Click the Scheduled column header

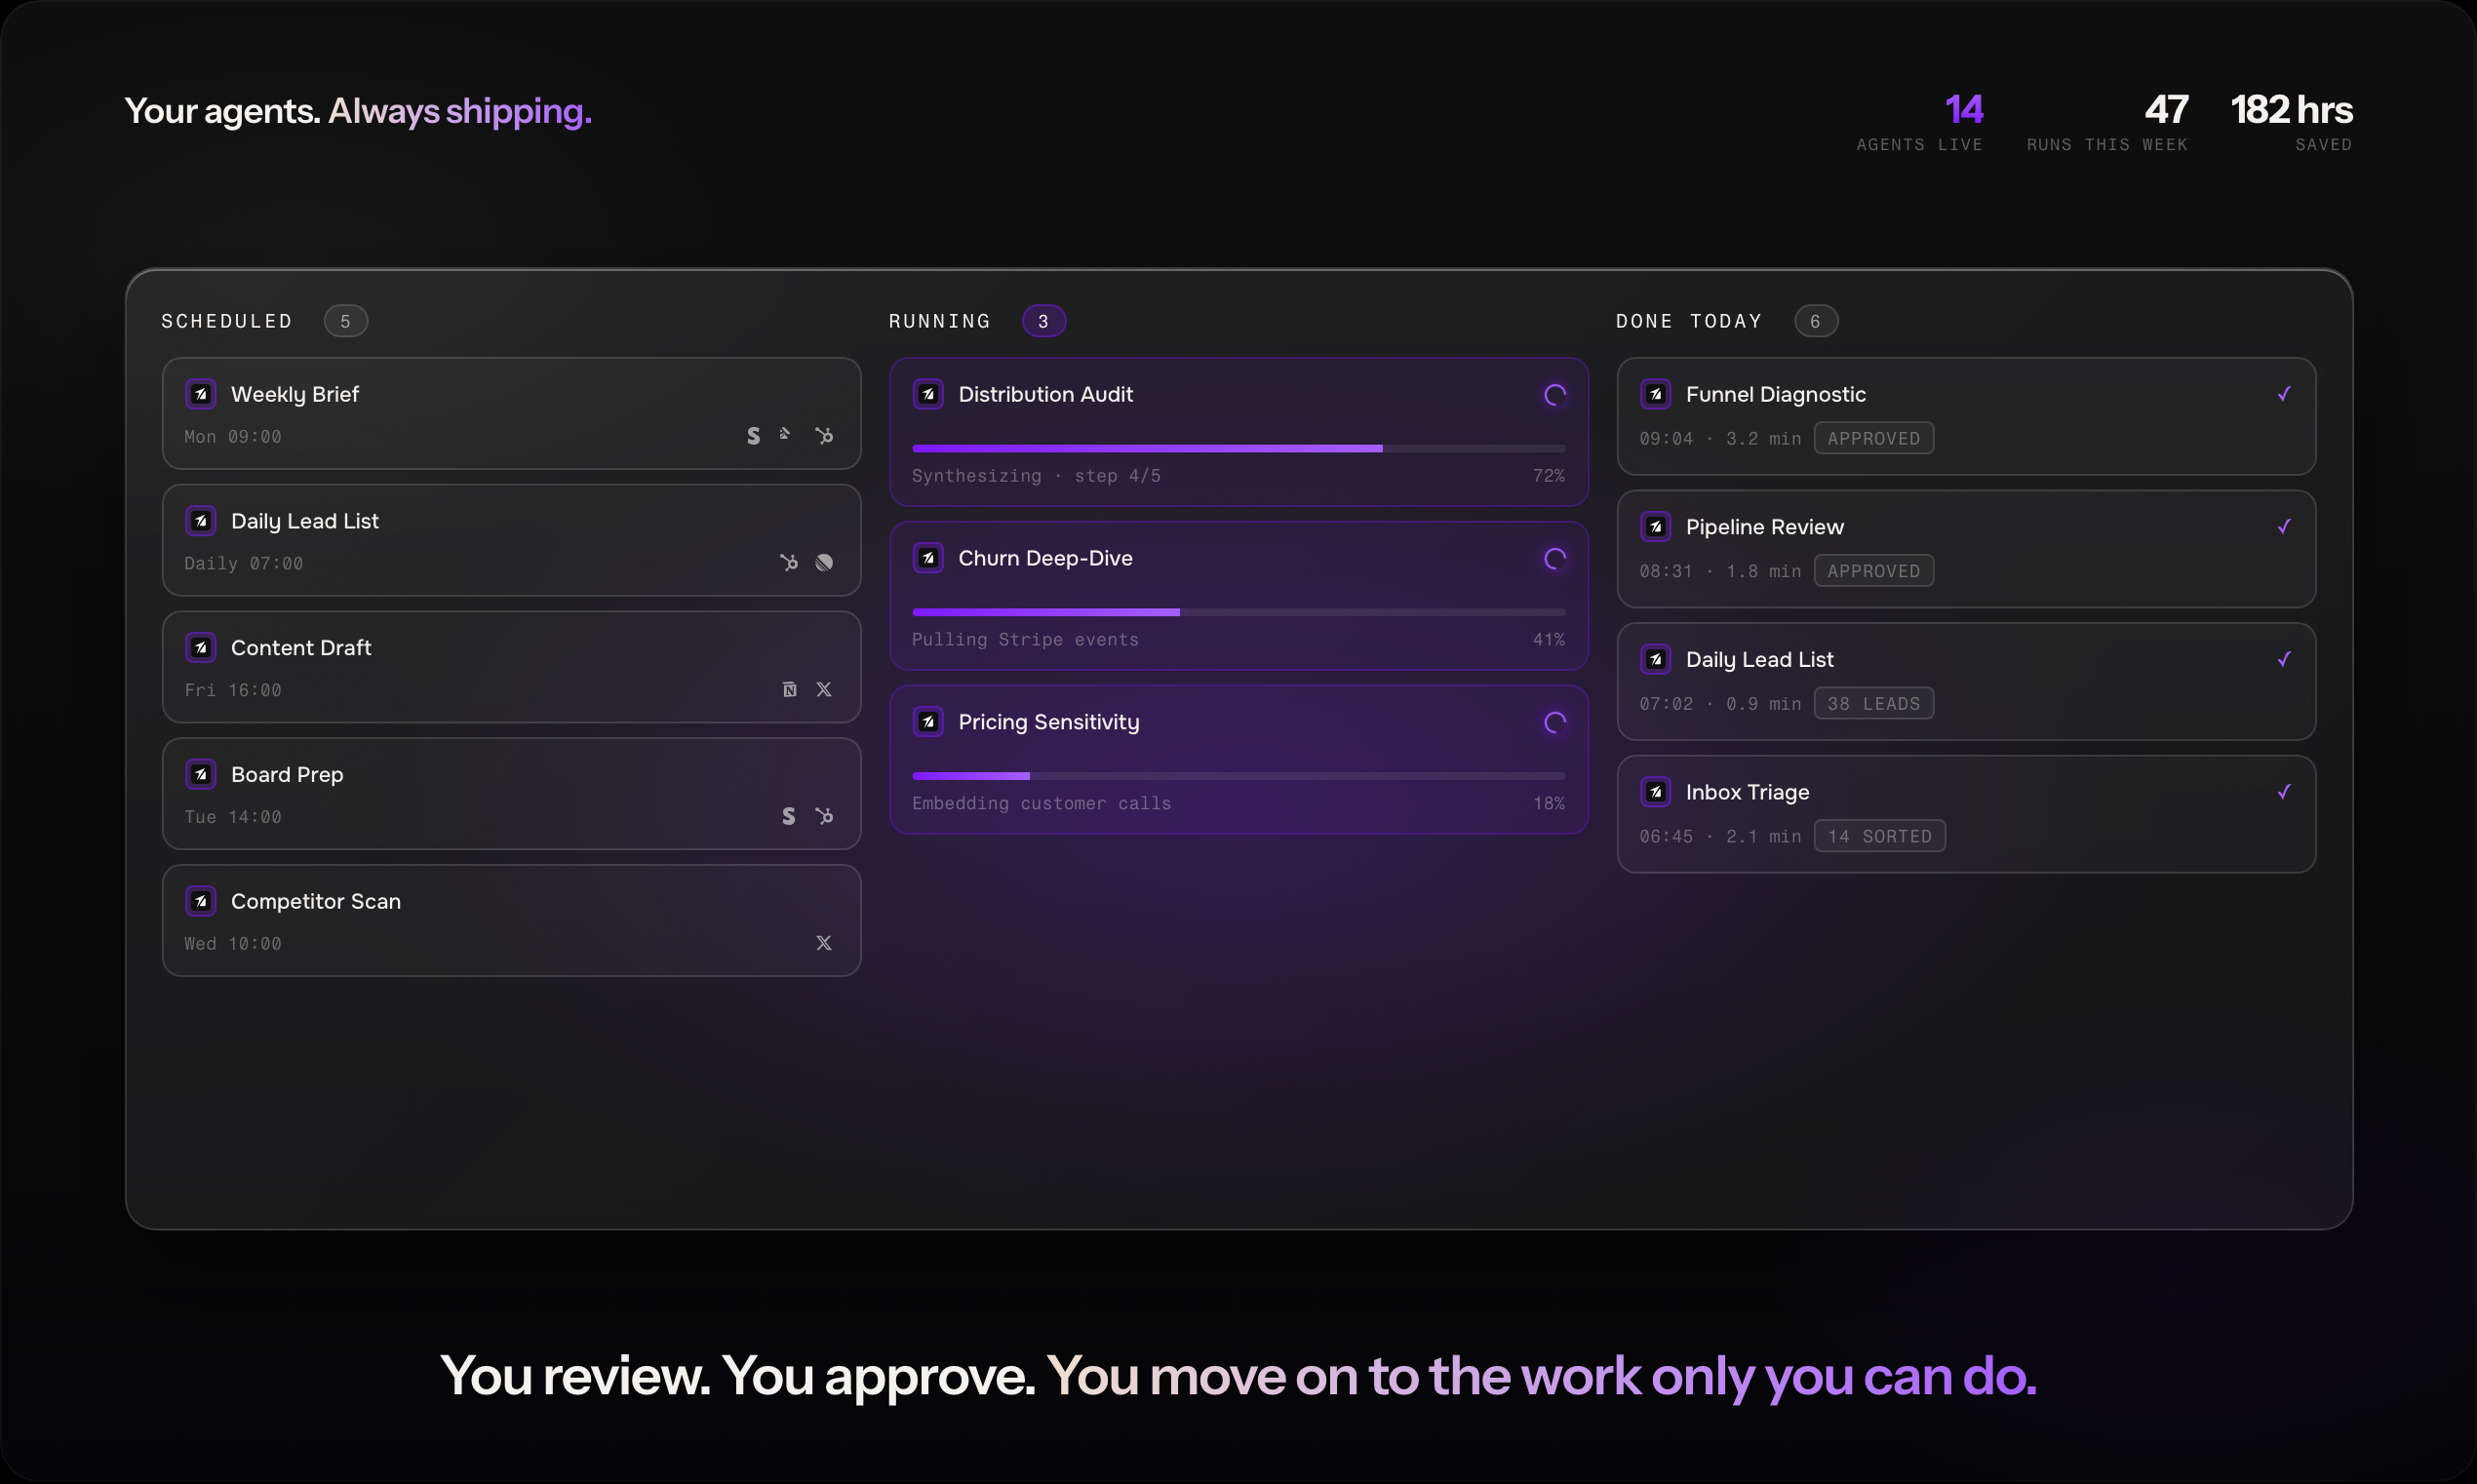227,321
